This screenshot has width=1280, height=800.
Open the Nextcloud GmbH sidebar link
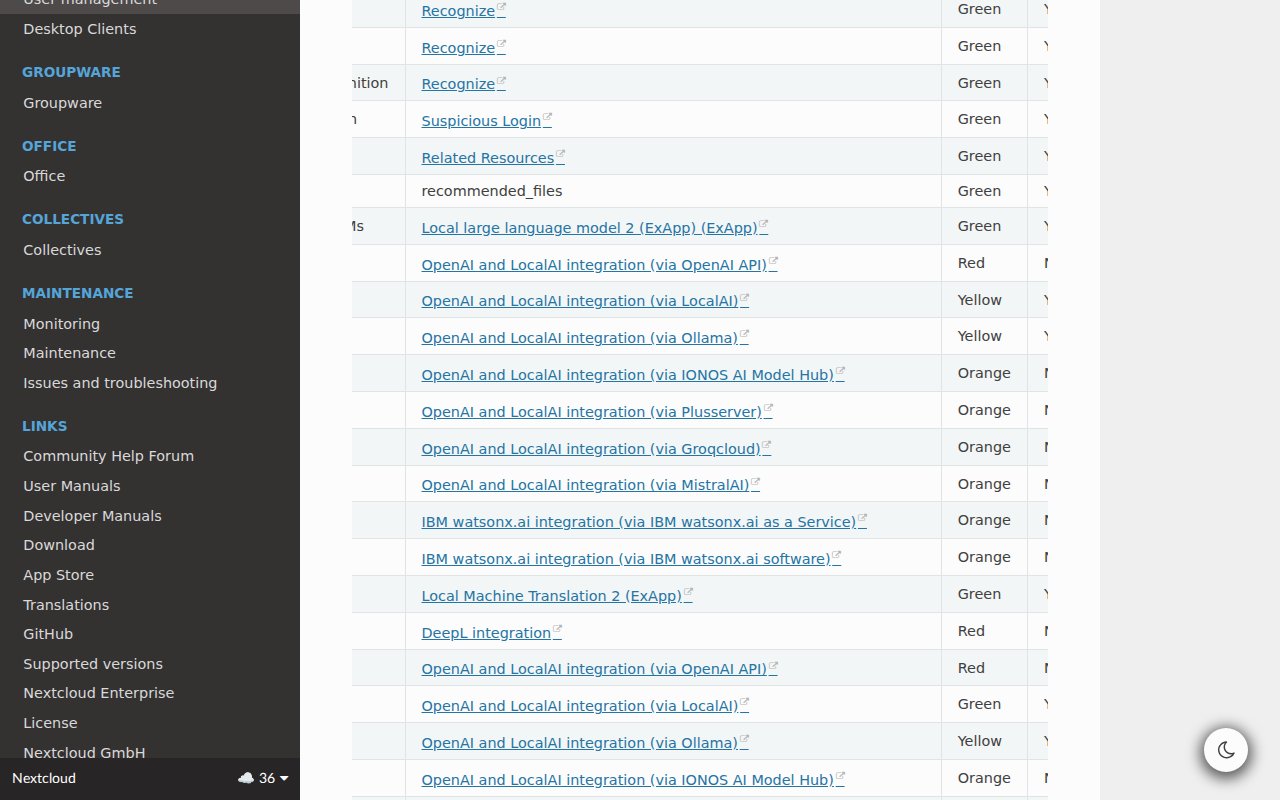[84, 753]
